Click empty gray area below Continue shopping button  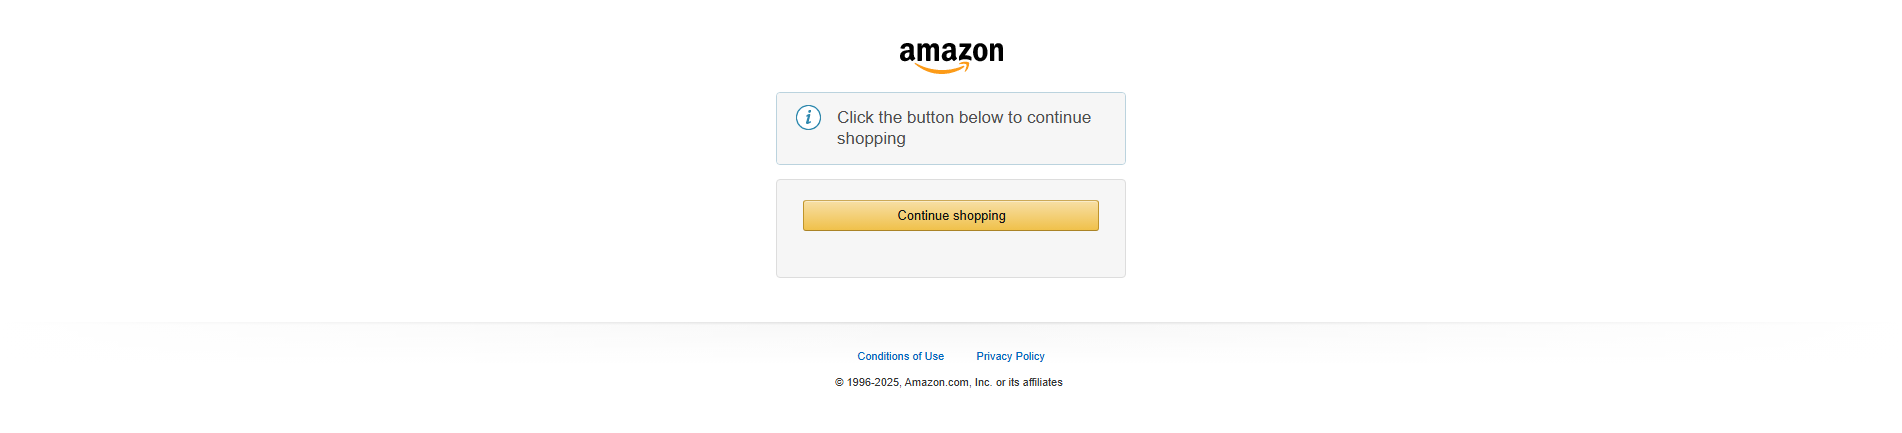coord(951,255)
